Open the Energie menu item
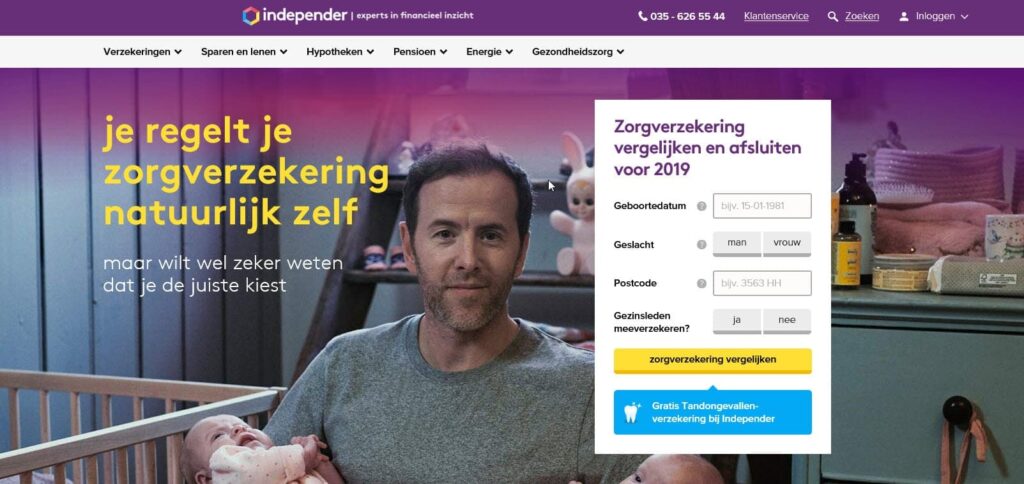Image resolution: width=1024 pixels, height=484 pixels. pyautogui.click(x=489, y=52)
